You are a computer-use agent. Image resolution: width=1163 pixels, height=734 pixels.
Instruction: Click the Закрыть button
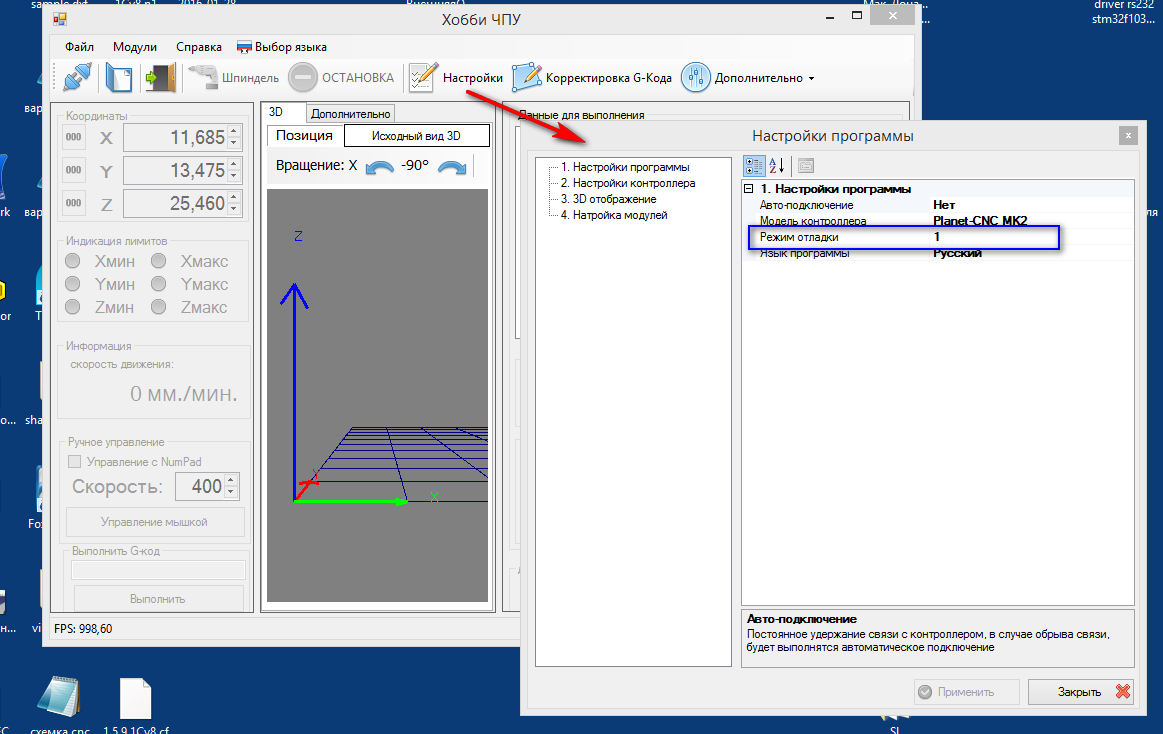tap(1081, 692)
